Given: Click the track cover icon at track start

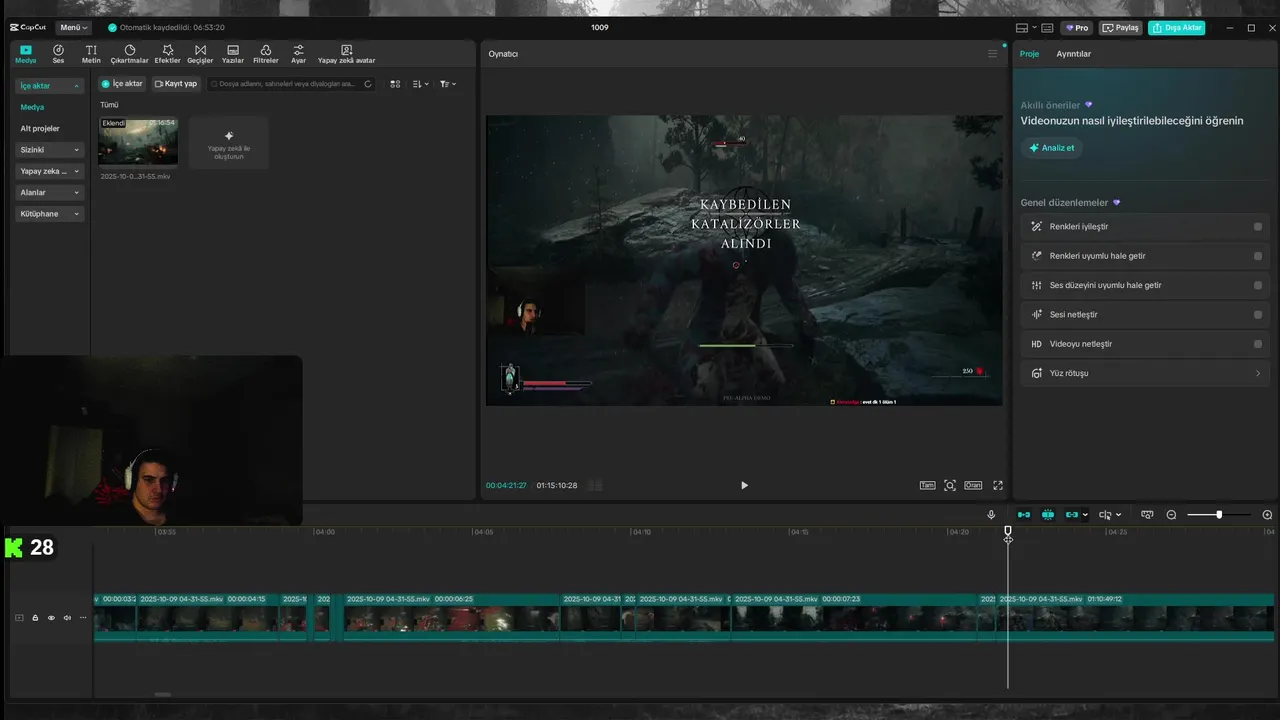Looking at the screenshot, I should (18, 618).
